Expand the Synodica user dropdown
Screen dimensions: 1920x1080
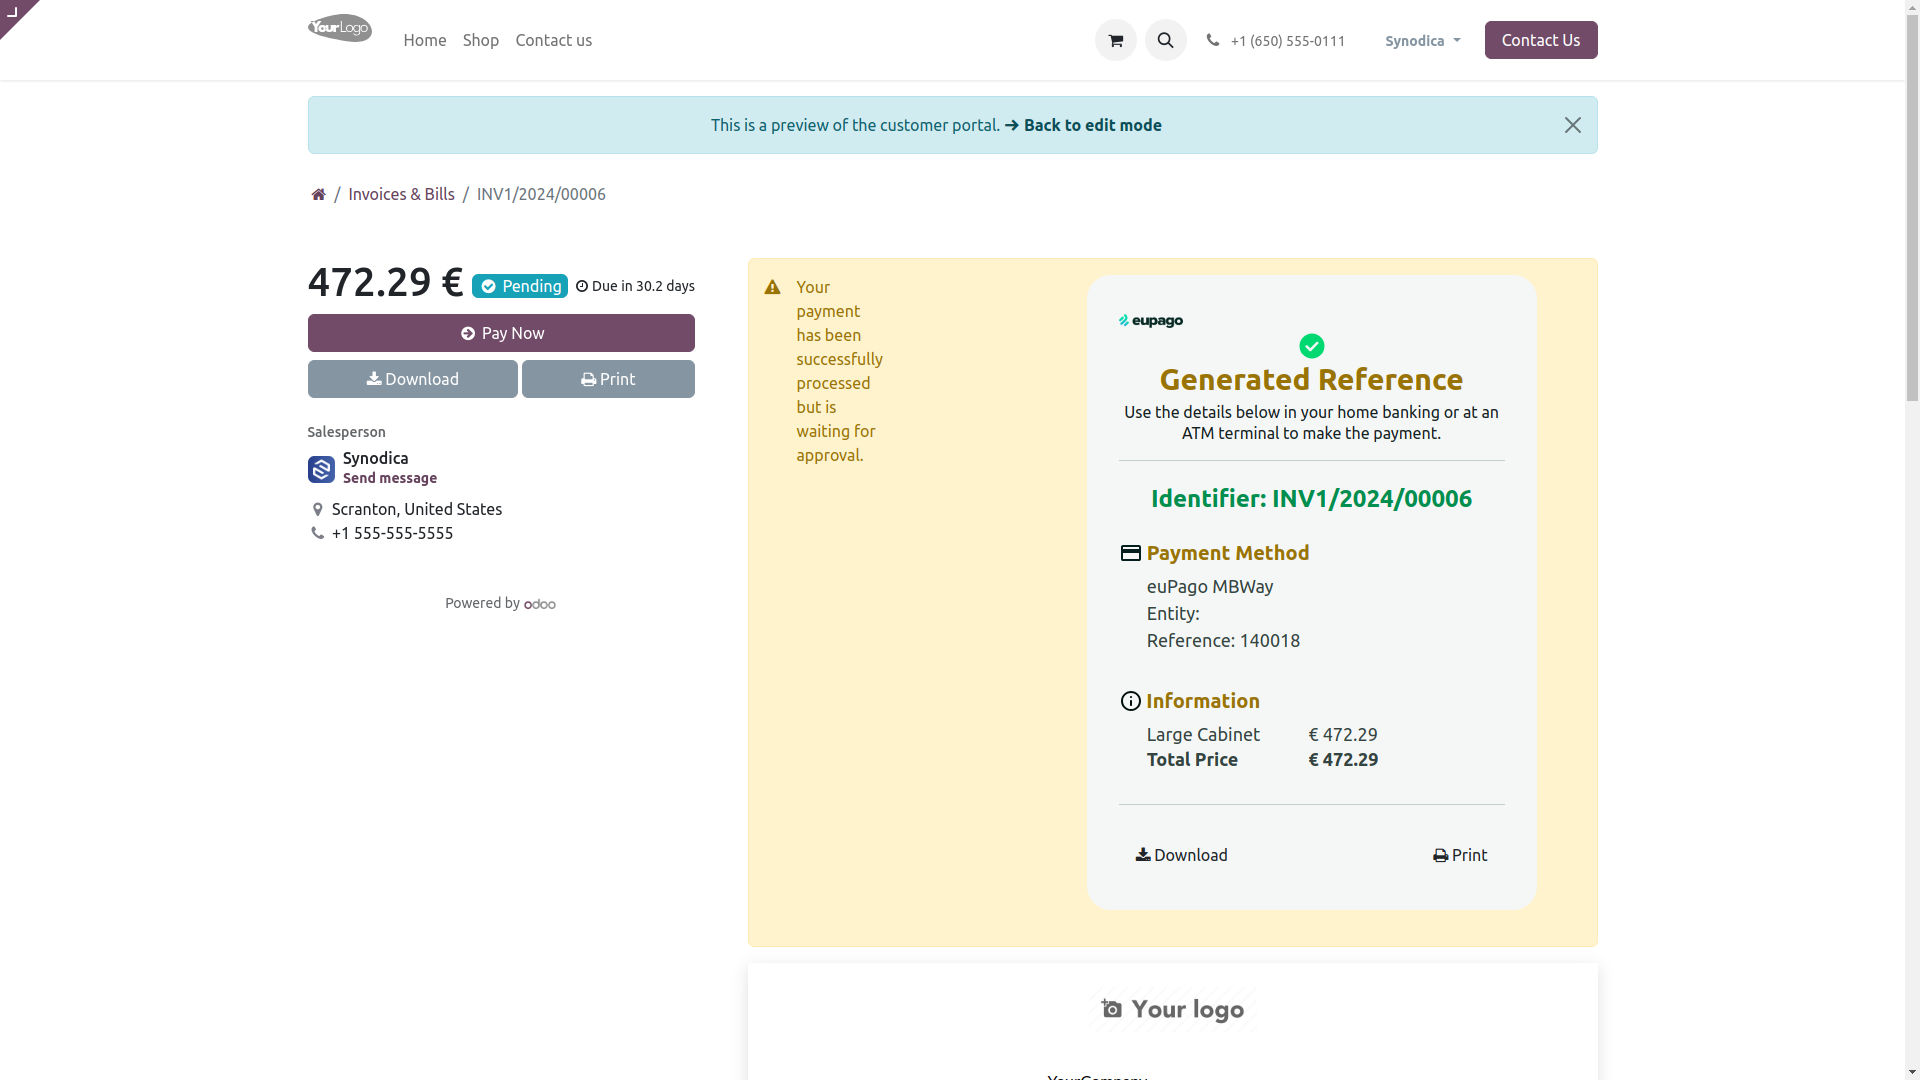coord(1422,41)
